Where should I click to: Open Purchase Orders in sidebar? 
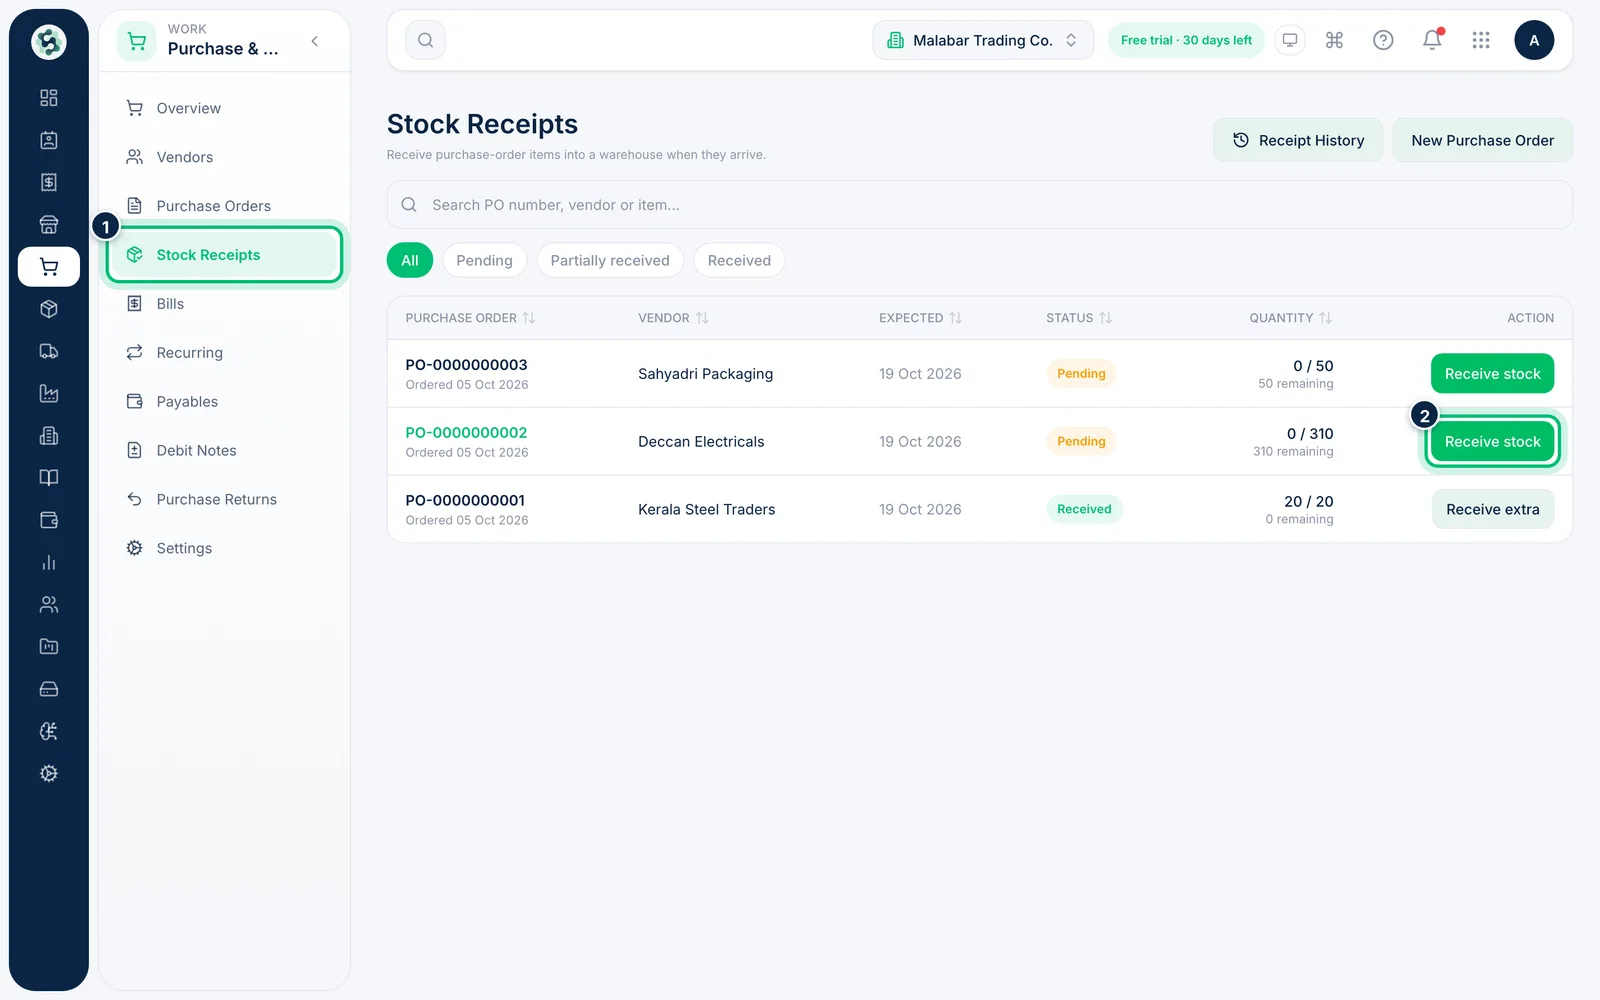pos(225,206)
